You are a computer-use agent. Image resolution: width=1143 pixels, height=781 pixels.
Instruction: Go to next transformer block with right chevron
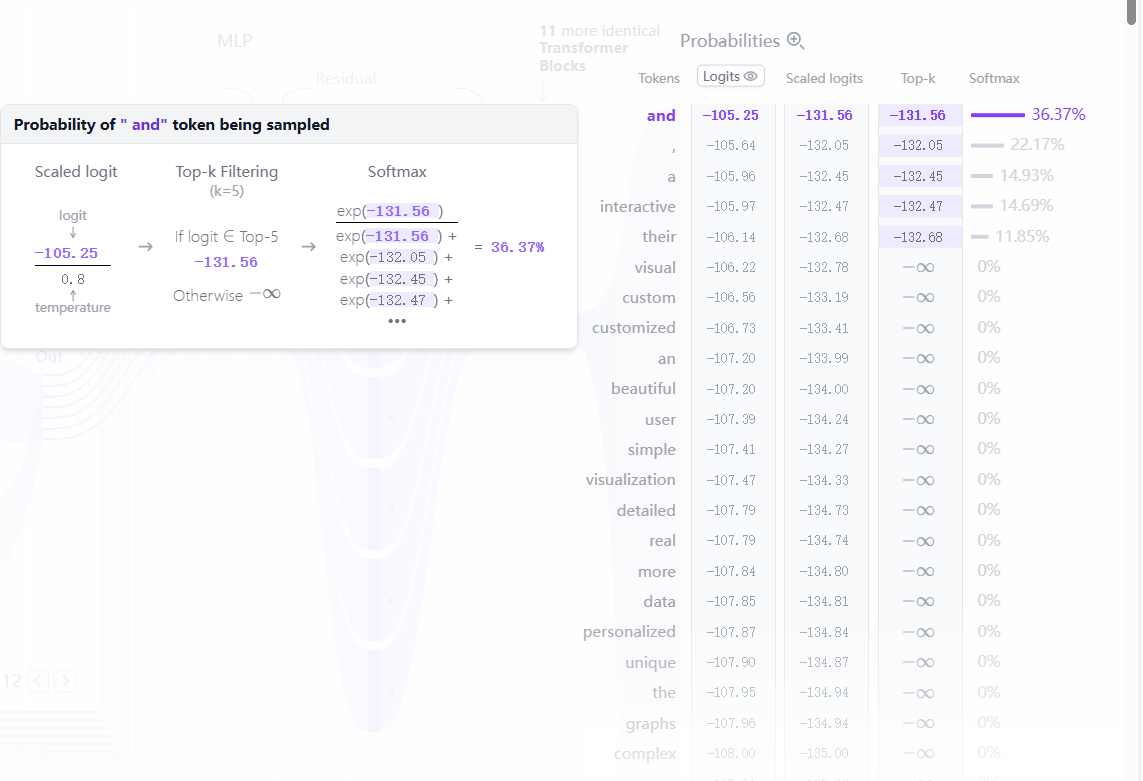65,681
